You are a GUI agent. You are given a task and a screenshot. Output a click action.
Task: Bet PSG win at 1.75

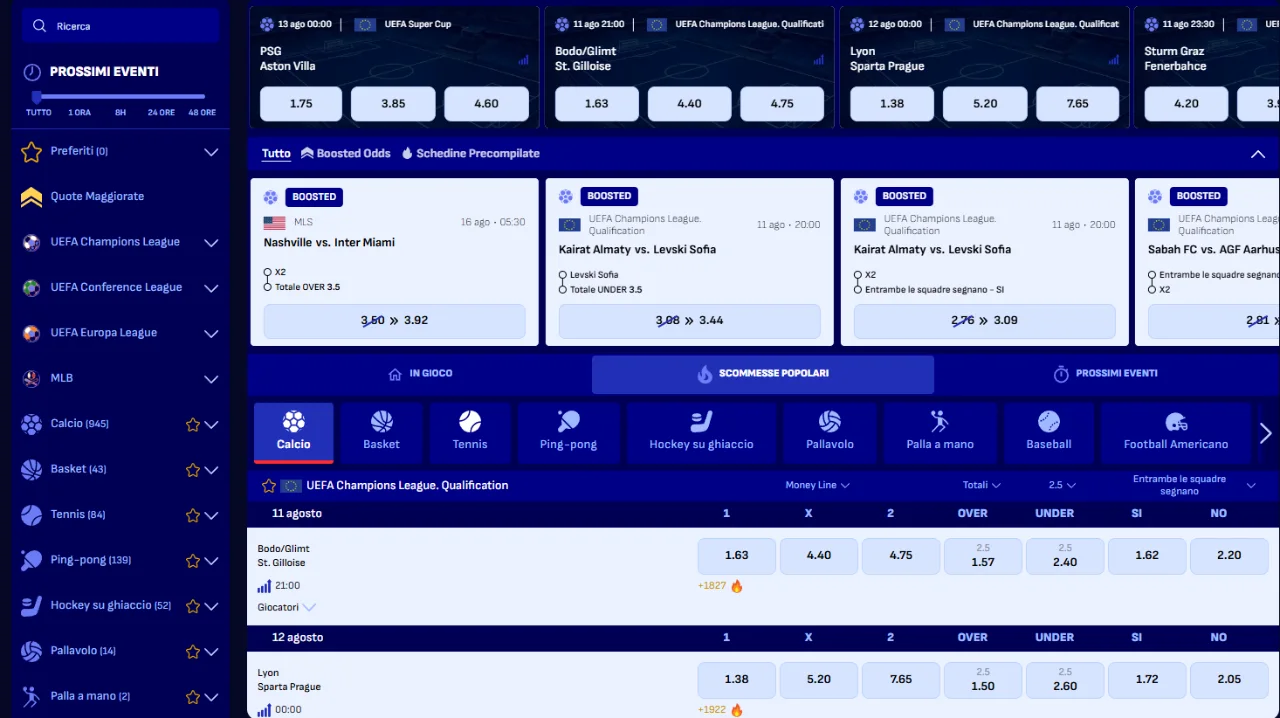click(x=301, y=104)
